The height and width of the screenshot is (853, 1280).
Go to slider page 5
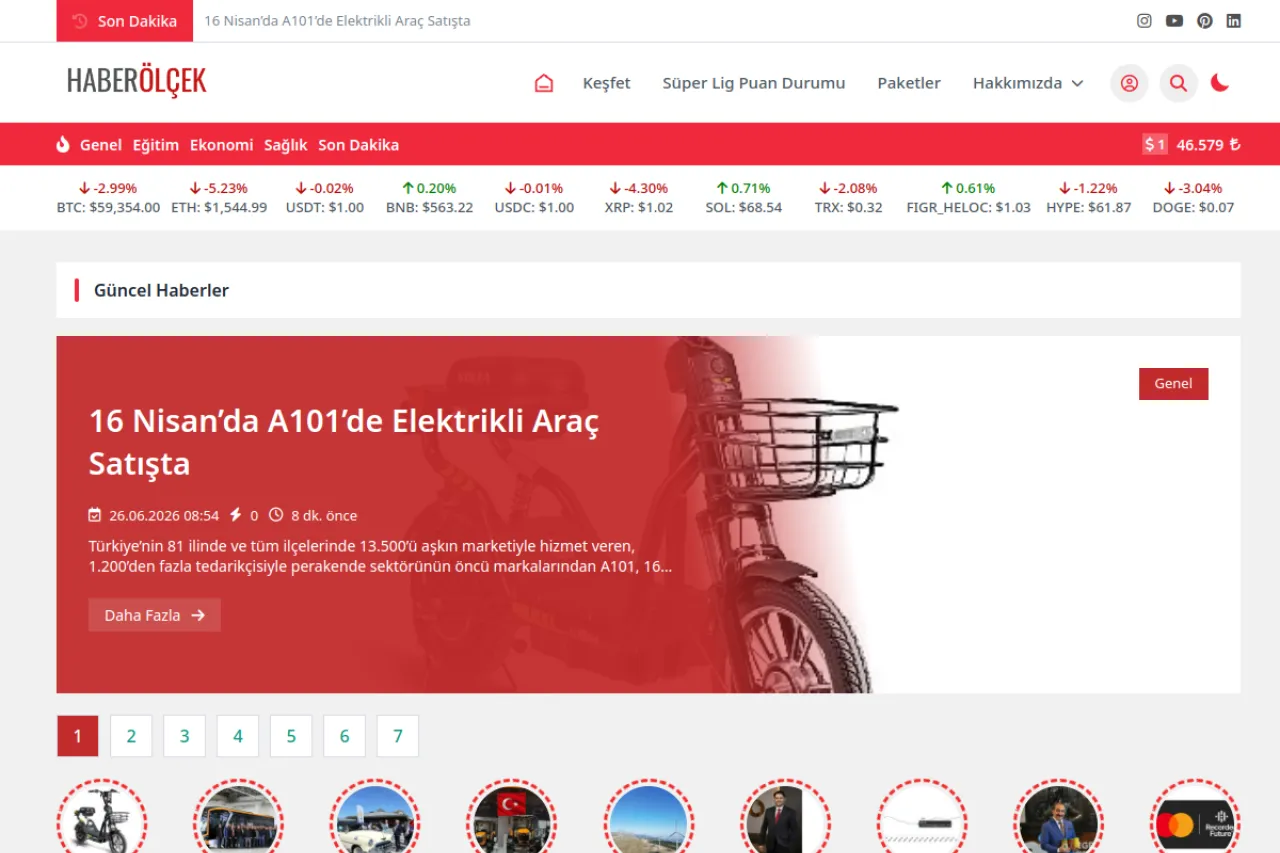click(x=291, y=736)
